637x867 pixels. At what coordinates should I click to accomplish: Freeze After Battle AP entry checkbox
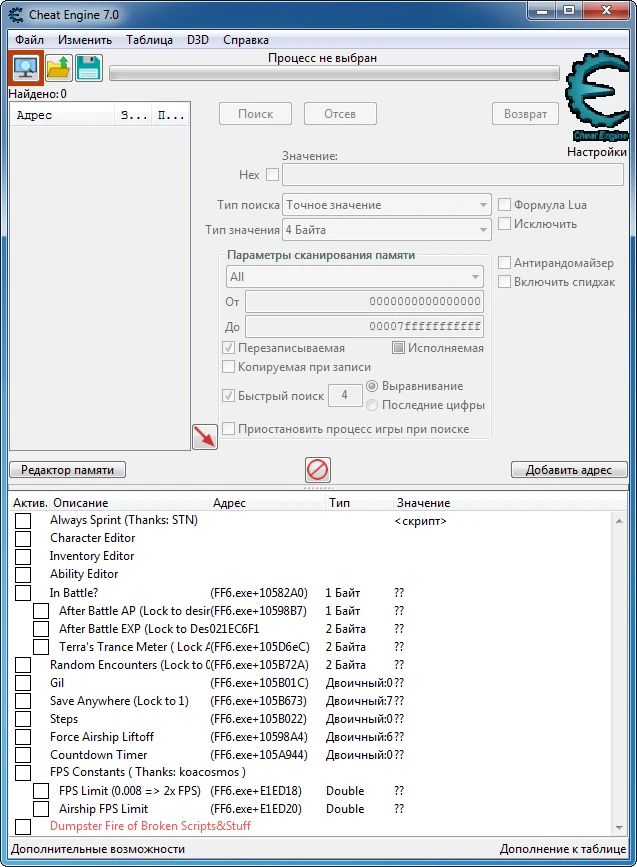point(41,611)
